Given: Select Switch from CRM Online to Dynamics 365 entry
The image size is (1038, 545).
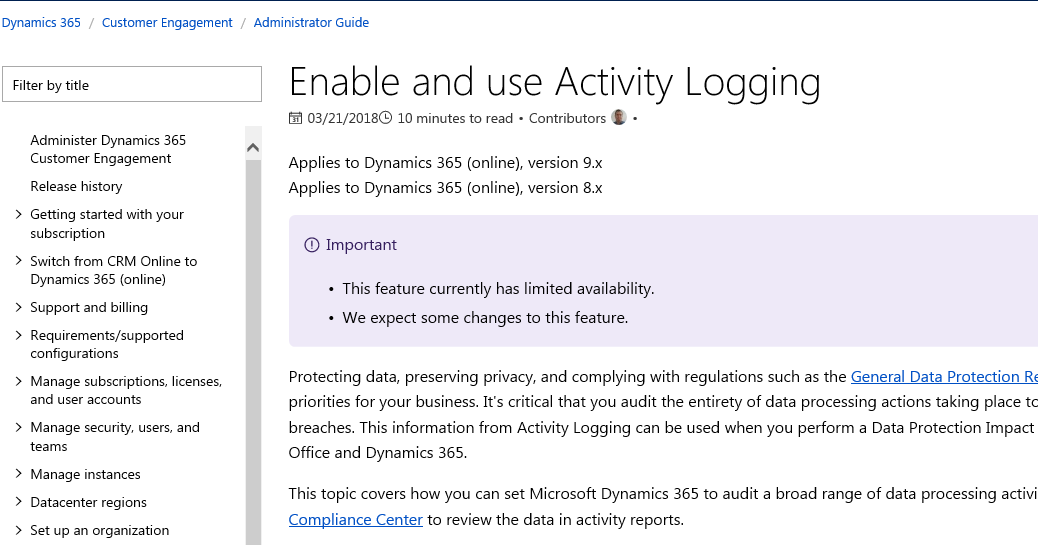Looking at the screenshot, I should [x=114, y=270].
